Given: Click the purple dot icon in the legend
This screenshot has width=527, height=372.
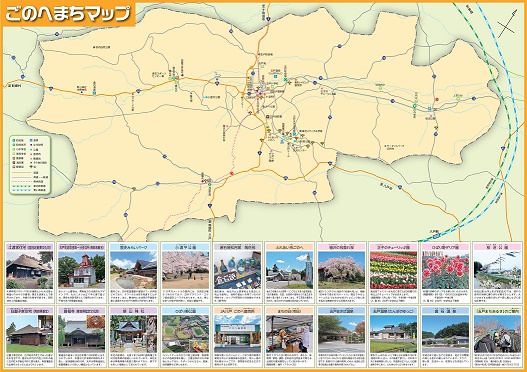Looking at the screenshot, I should (31, 145).
